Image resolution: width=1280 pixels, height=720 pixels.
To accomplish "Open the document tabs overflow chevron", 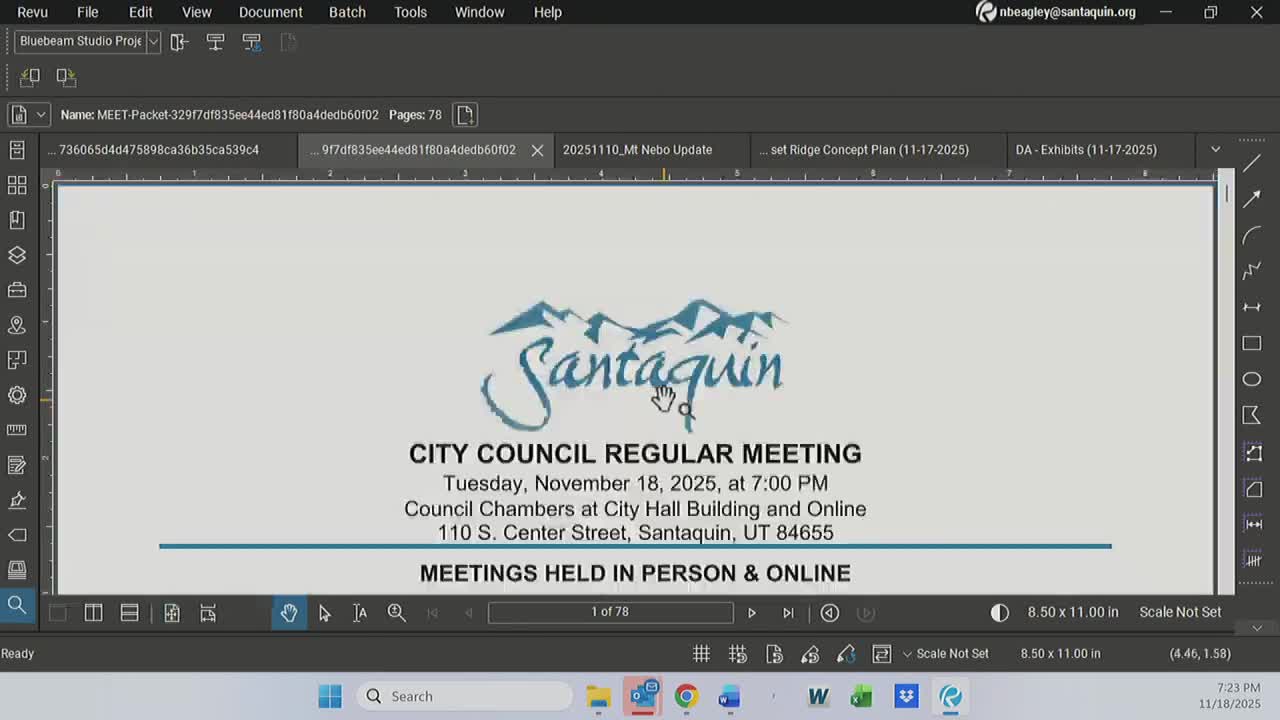I will [1215, 149].
